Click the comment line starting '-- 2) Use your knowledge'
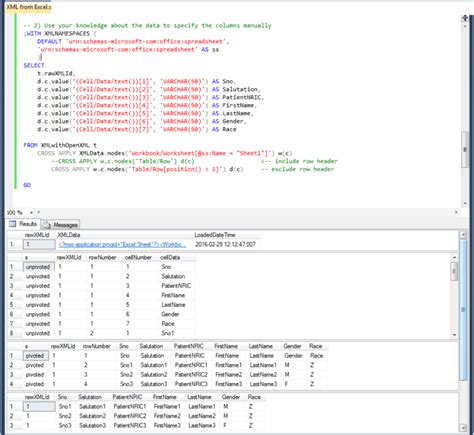Screen dimensions: 474x435 (x=147, y=26)
